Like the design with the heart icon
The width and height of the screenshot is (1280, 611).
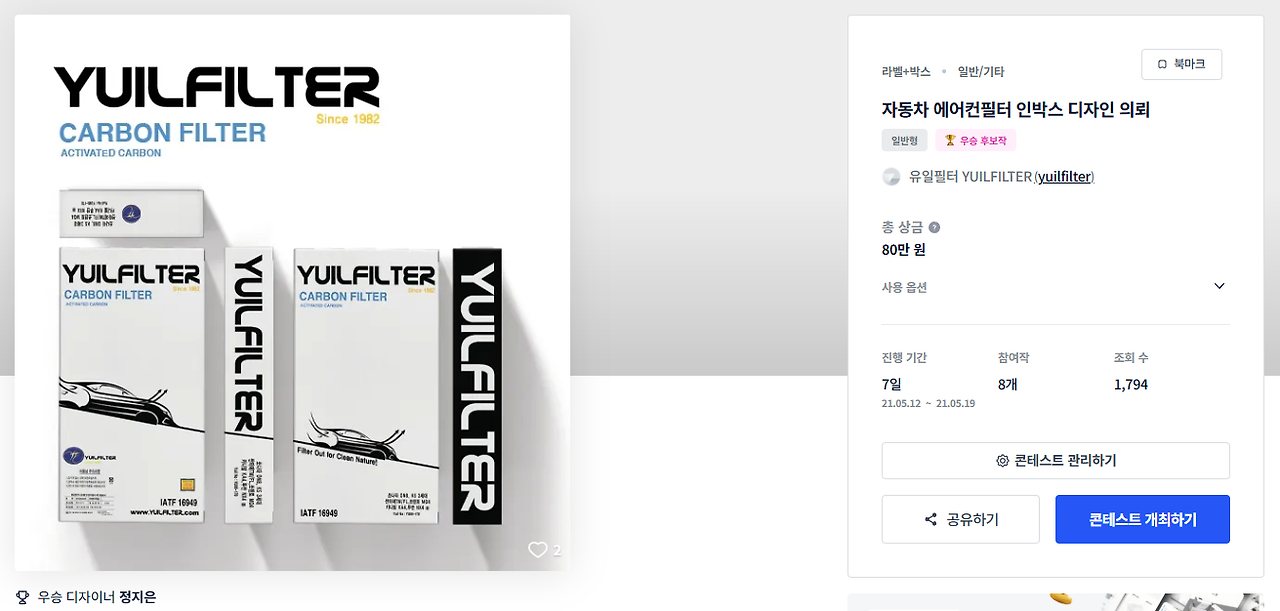(538, 550)
